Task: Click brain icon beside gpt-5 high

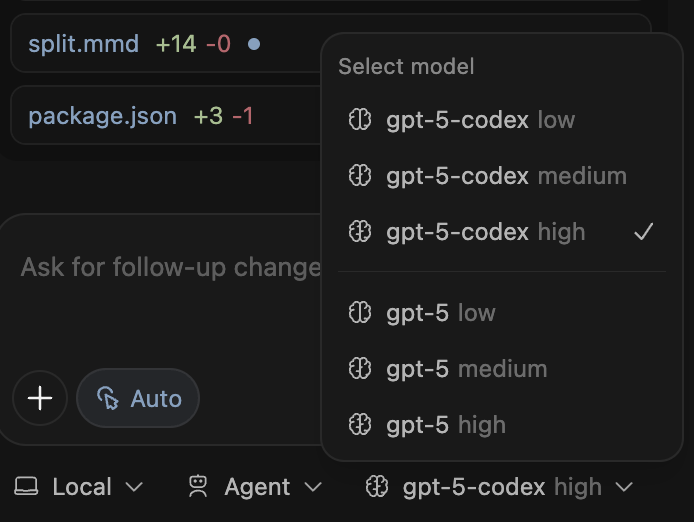Action: coord(359,425)
